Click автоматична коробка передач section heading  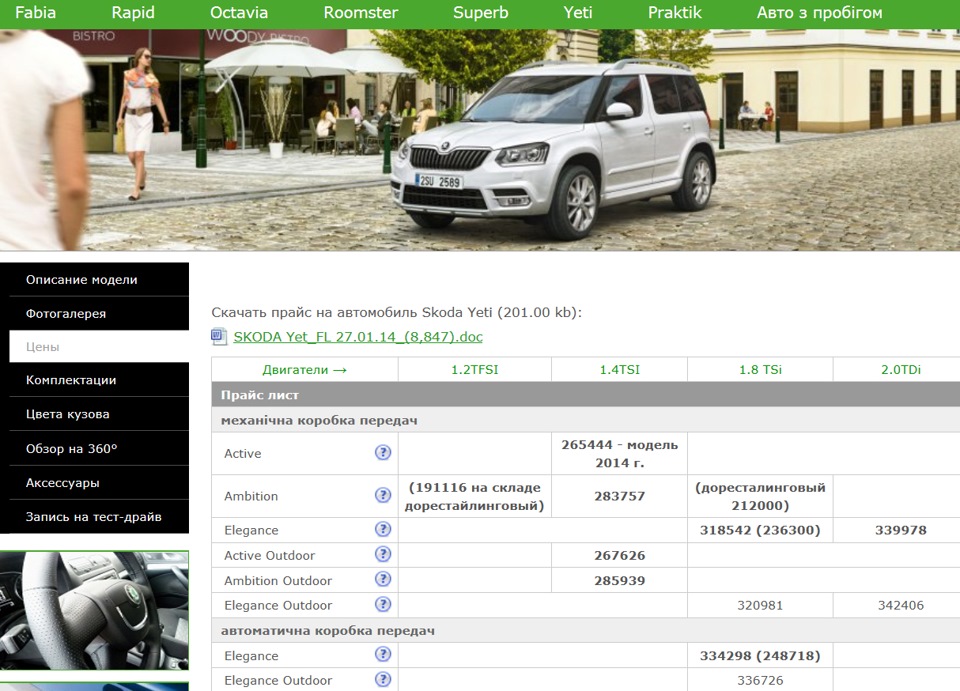click(328, 630)
